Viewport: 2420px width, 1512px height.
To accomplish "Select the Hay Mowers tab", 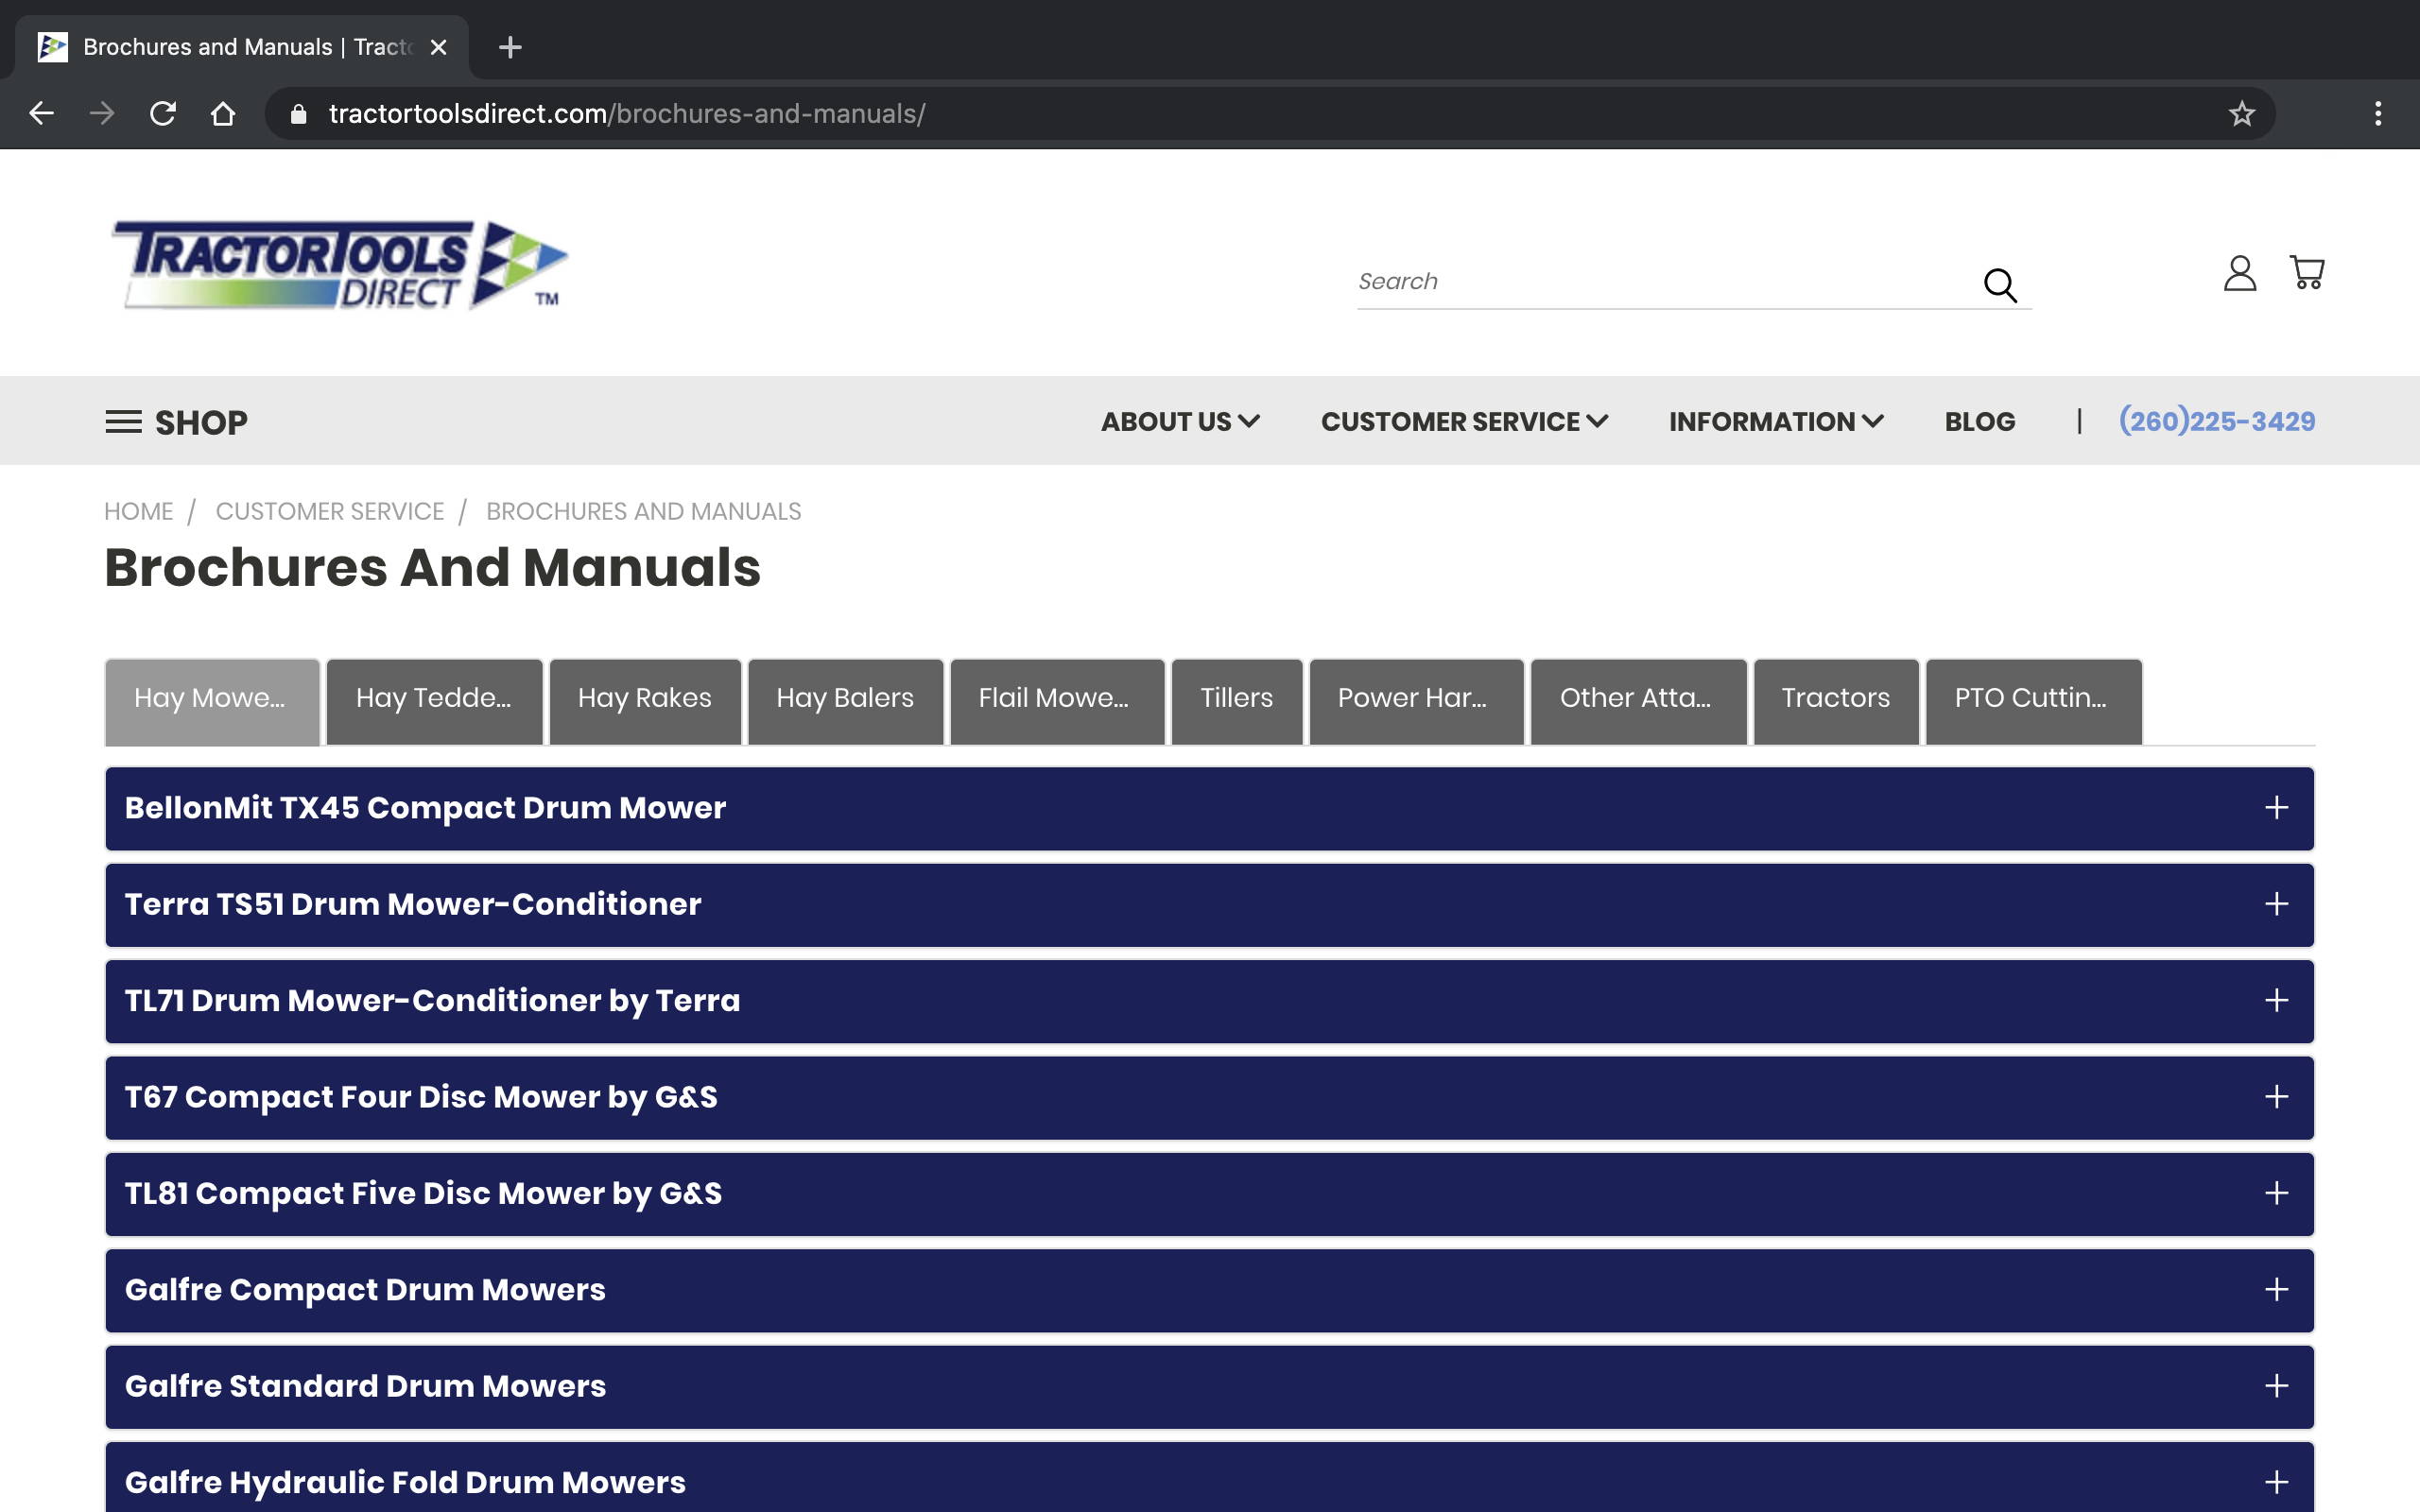I will point(212,701).
